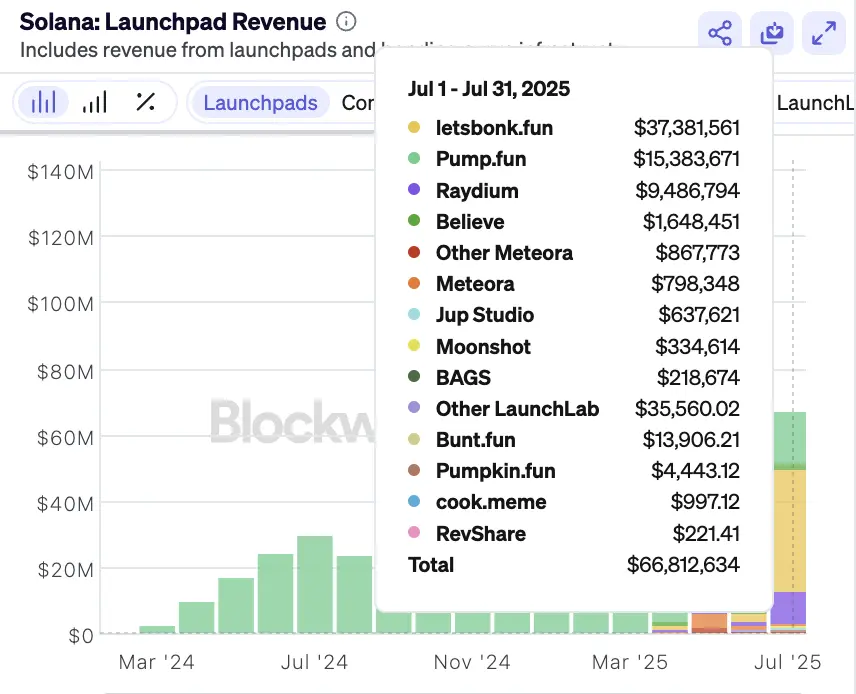Select the stacked bar chart view icon
The width and height of the screenshot is (856, 694).
tap(43, 102)
